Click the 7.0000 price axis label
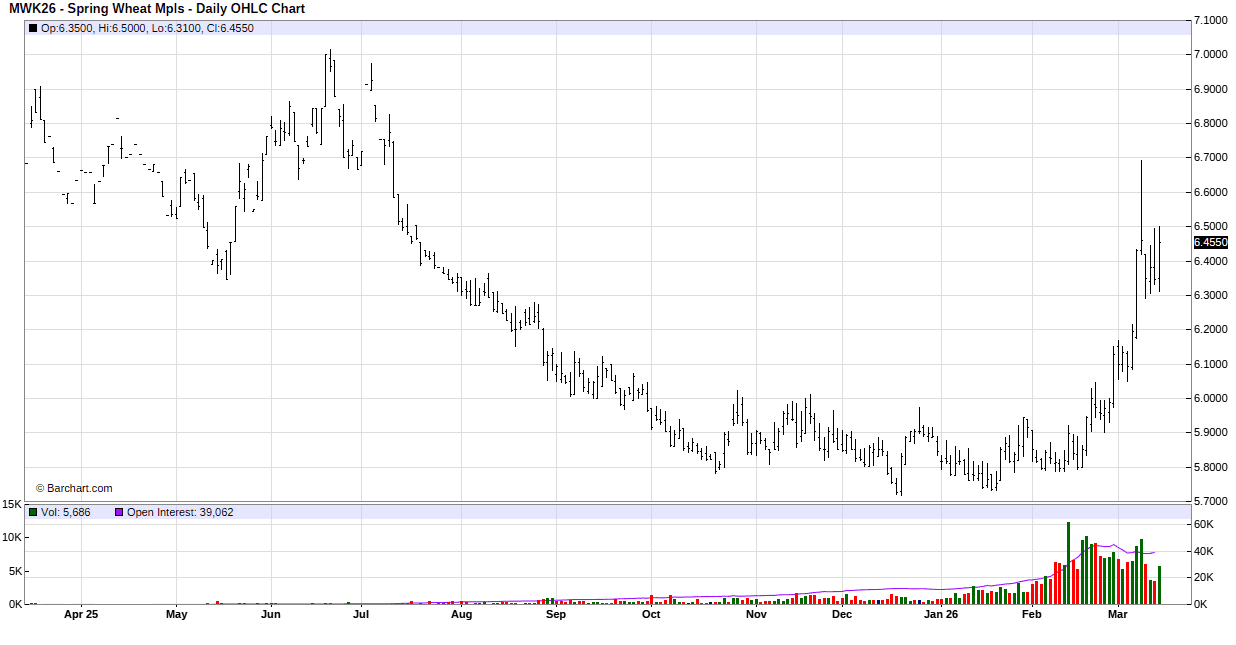1236x645 pixels. (1210, 54)
